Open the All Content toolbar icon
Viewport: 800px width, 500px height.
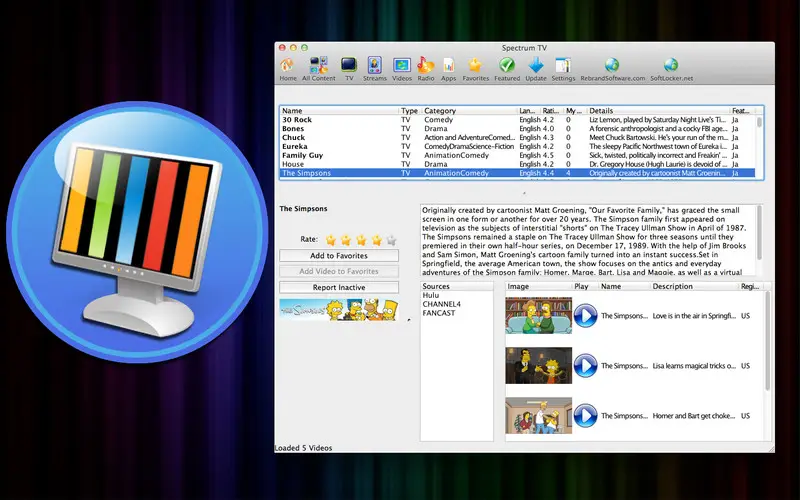(x=319, y=66)
